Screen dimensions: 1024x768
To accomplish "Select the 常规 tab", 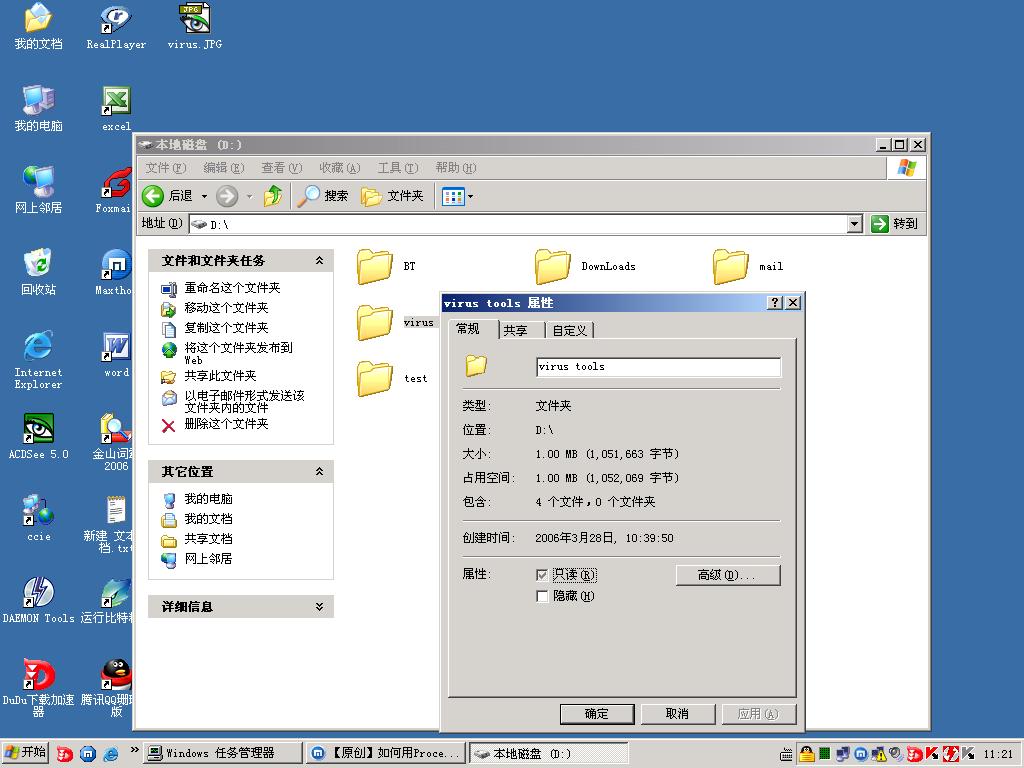I will pyautogui.click(x=468, y=328).
